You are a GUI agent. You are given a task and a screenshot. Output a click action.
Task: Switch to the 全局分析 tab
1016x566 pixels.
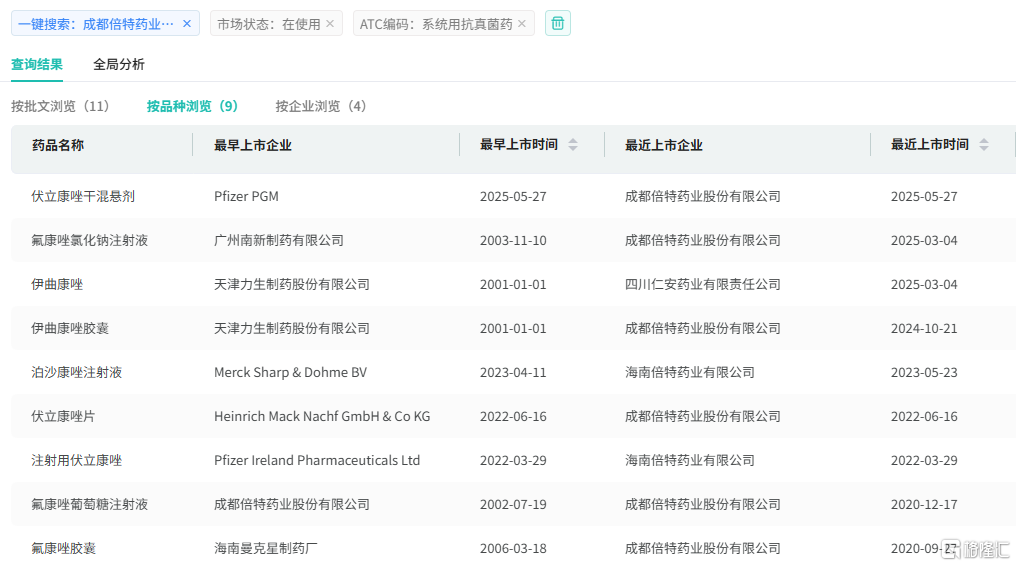pos(119,64)
